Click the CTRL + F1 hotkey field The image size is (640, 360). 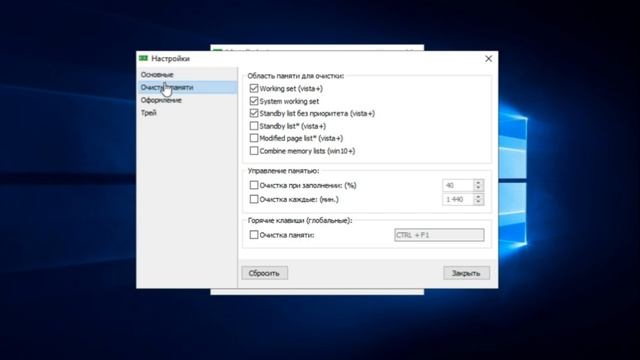pos(439,235)
